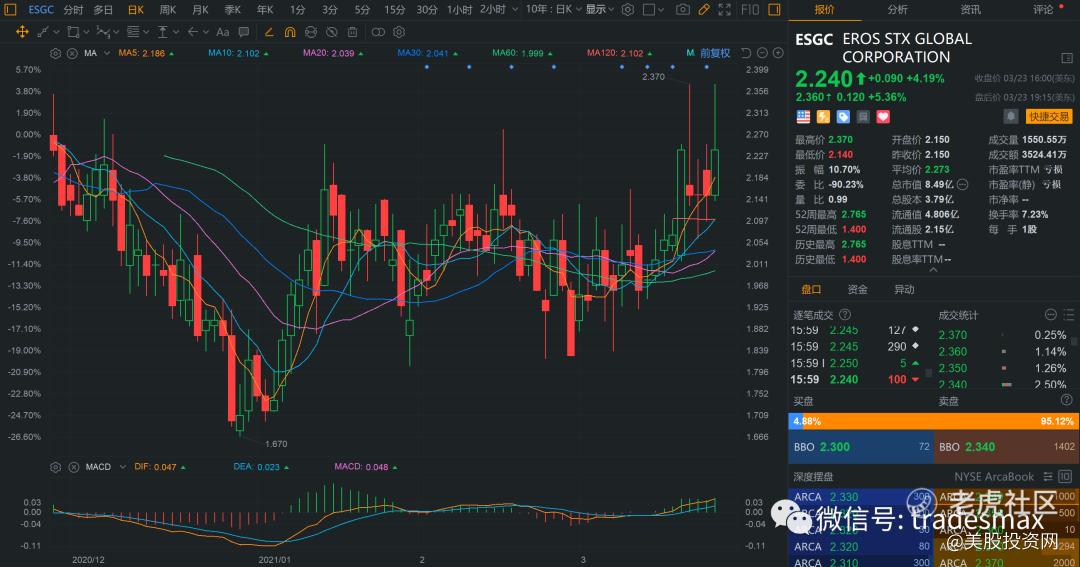Expand arrow tool options dropdown

point(207,32)
